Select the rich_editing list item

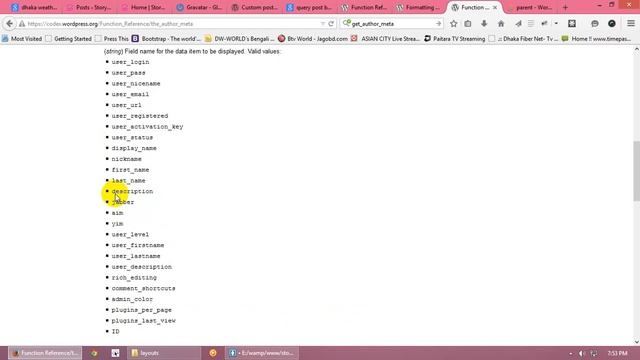click(134, 278)
